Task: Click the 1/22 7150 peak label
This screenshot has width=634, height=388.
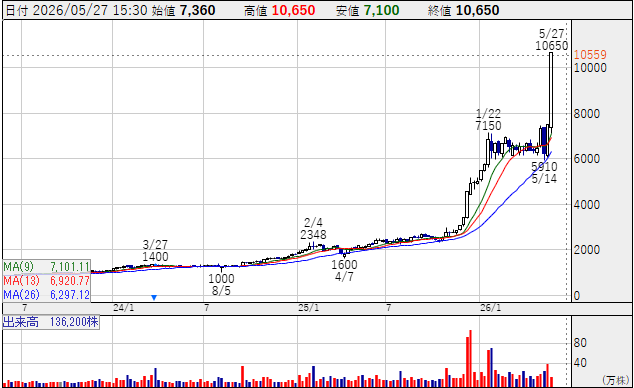Action: [x=488, y=120]
